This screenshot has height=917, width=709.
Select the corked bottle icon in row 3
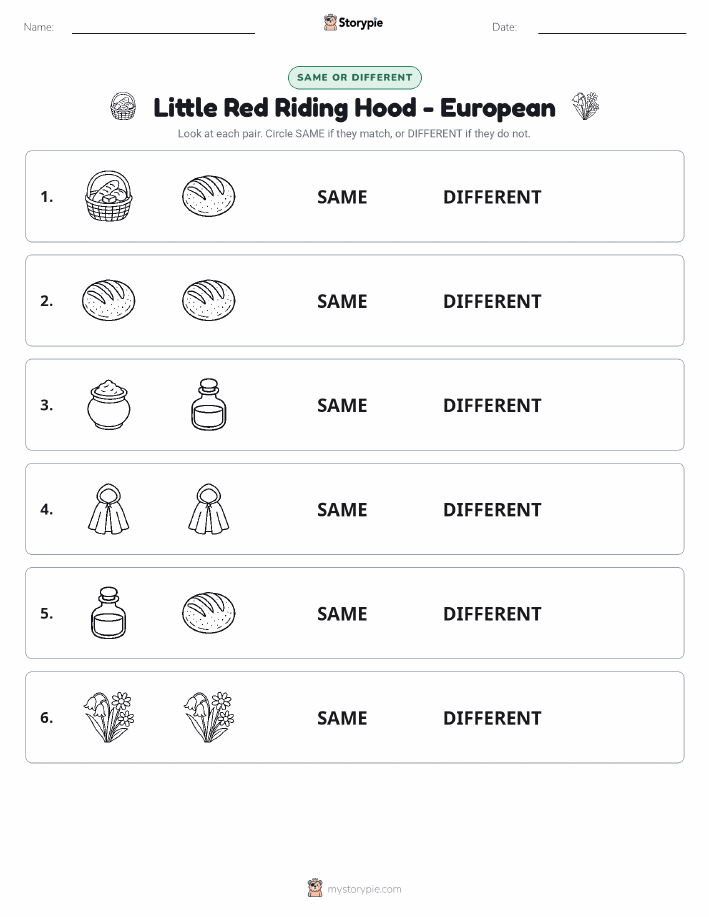209,405
